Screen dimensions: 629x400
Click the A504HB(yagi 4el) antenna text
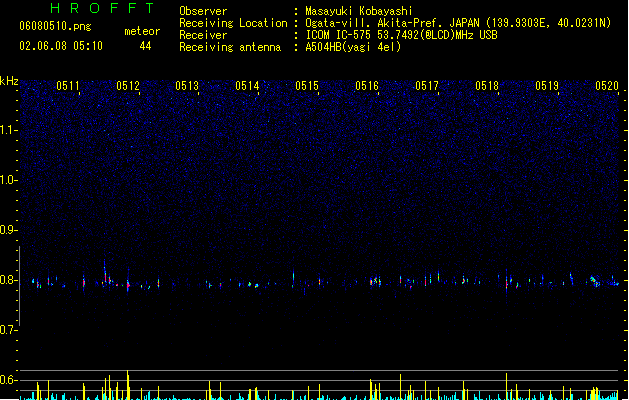[x=353, y=47]
